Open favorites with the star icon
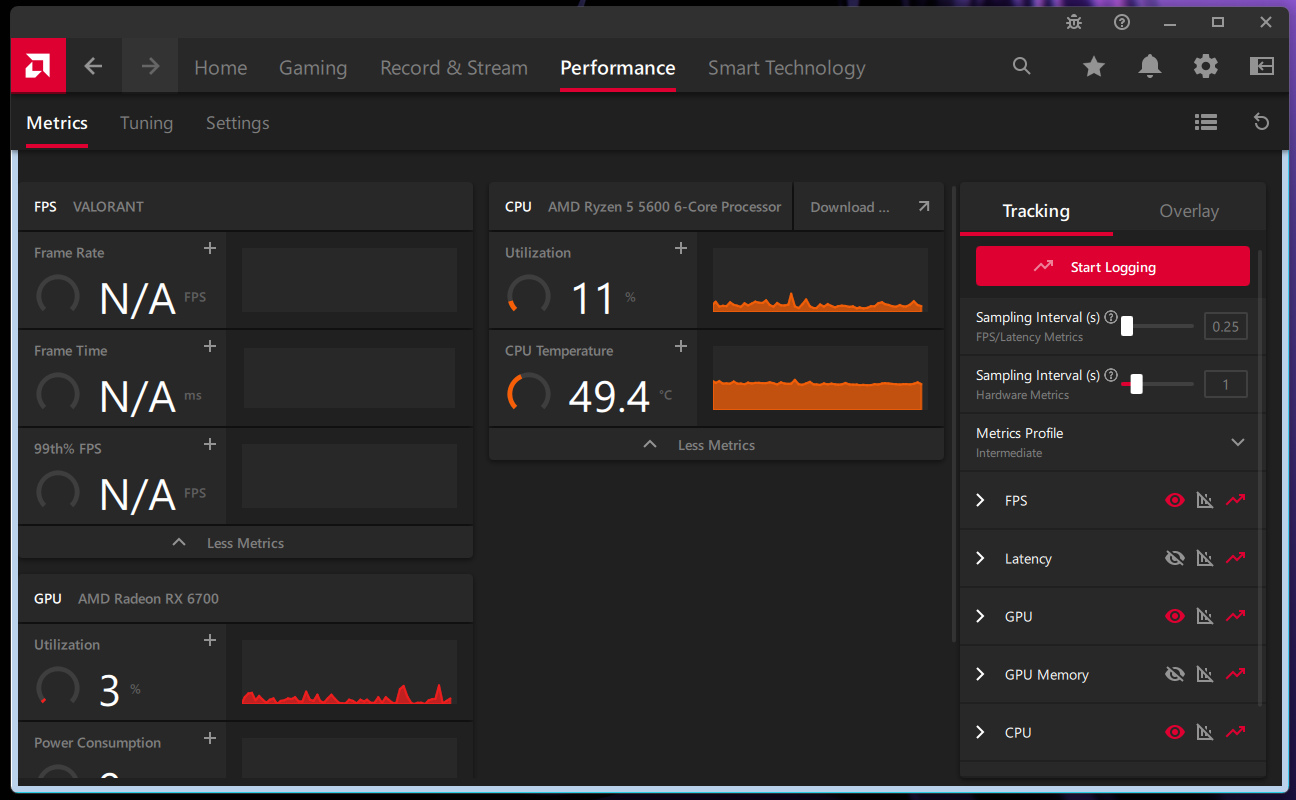Screen dimensions: 1296x800 (x=1094, y=67)
